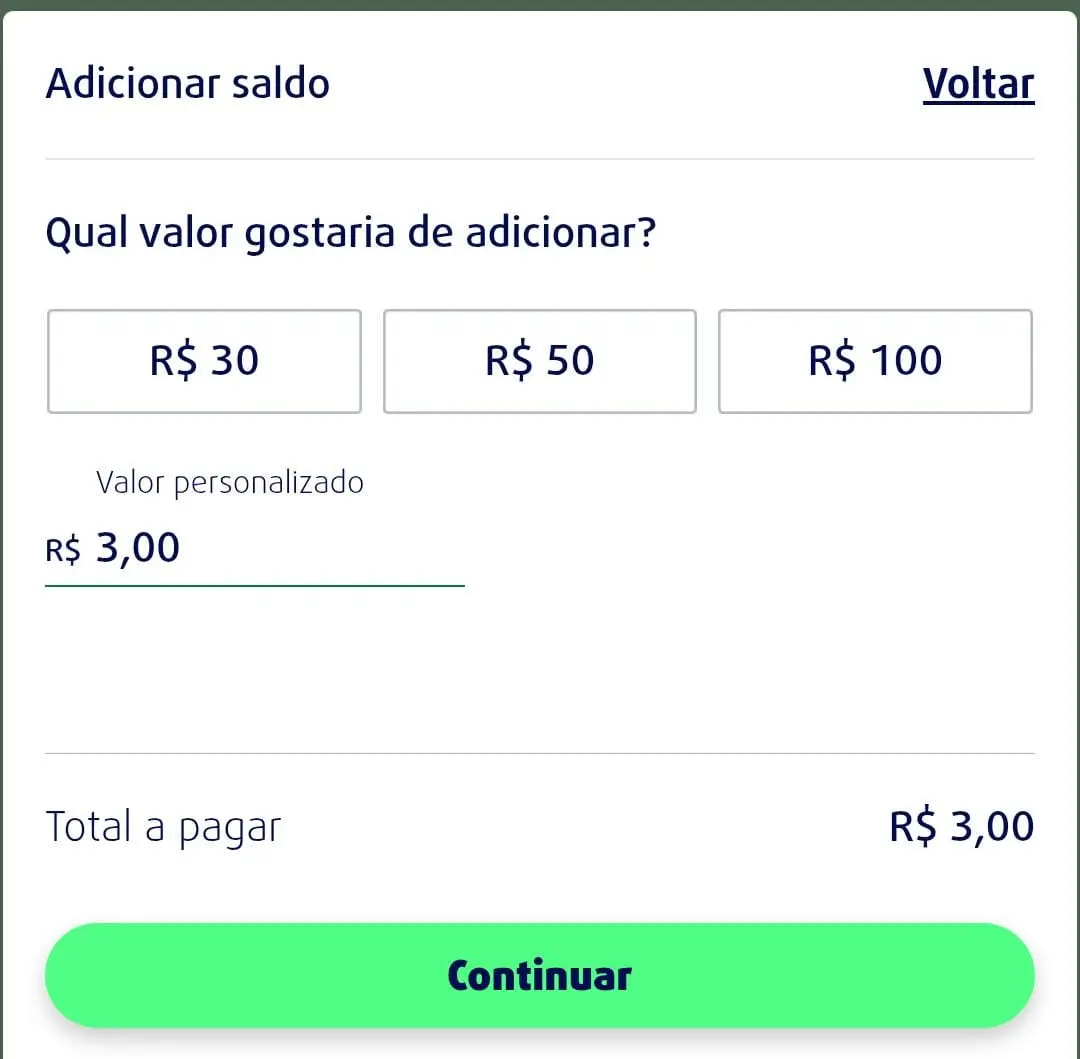Click the Adicionar saldo heading
Image resolution: width=1080 pixels, height=1059 pixels.
click(187, 84)
